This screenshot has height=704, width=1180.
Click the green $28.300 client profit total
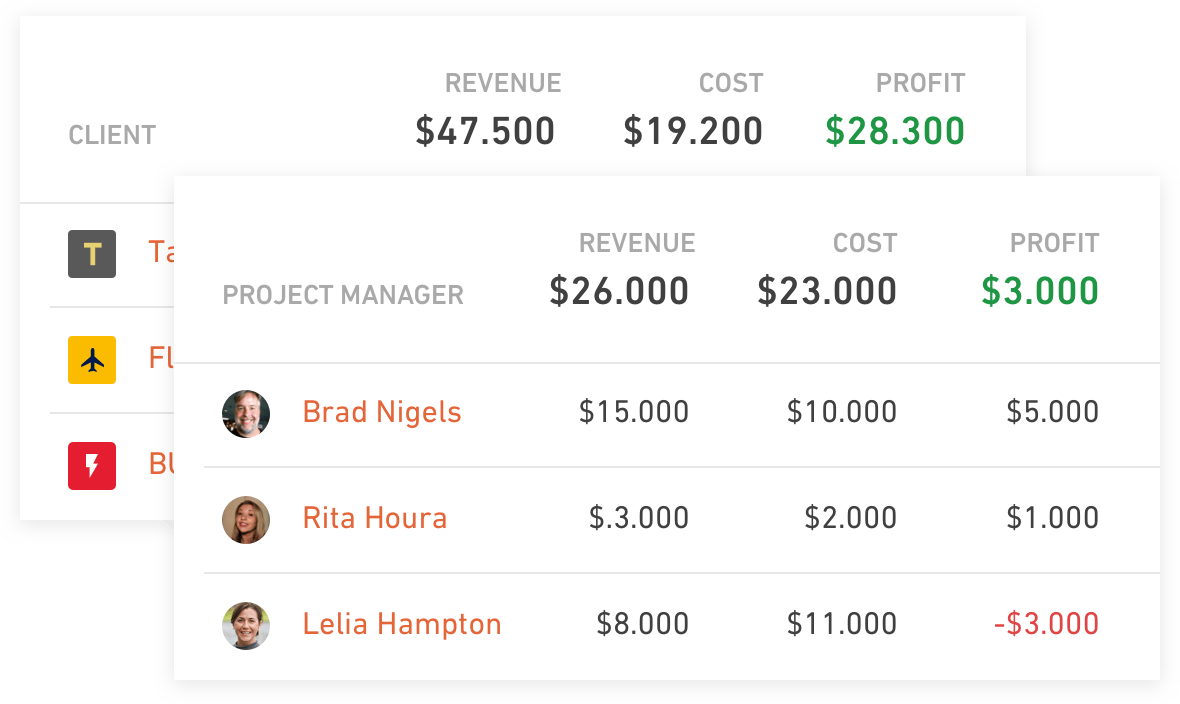pyautogui.click(x=895, y=131)
